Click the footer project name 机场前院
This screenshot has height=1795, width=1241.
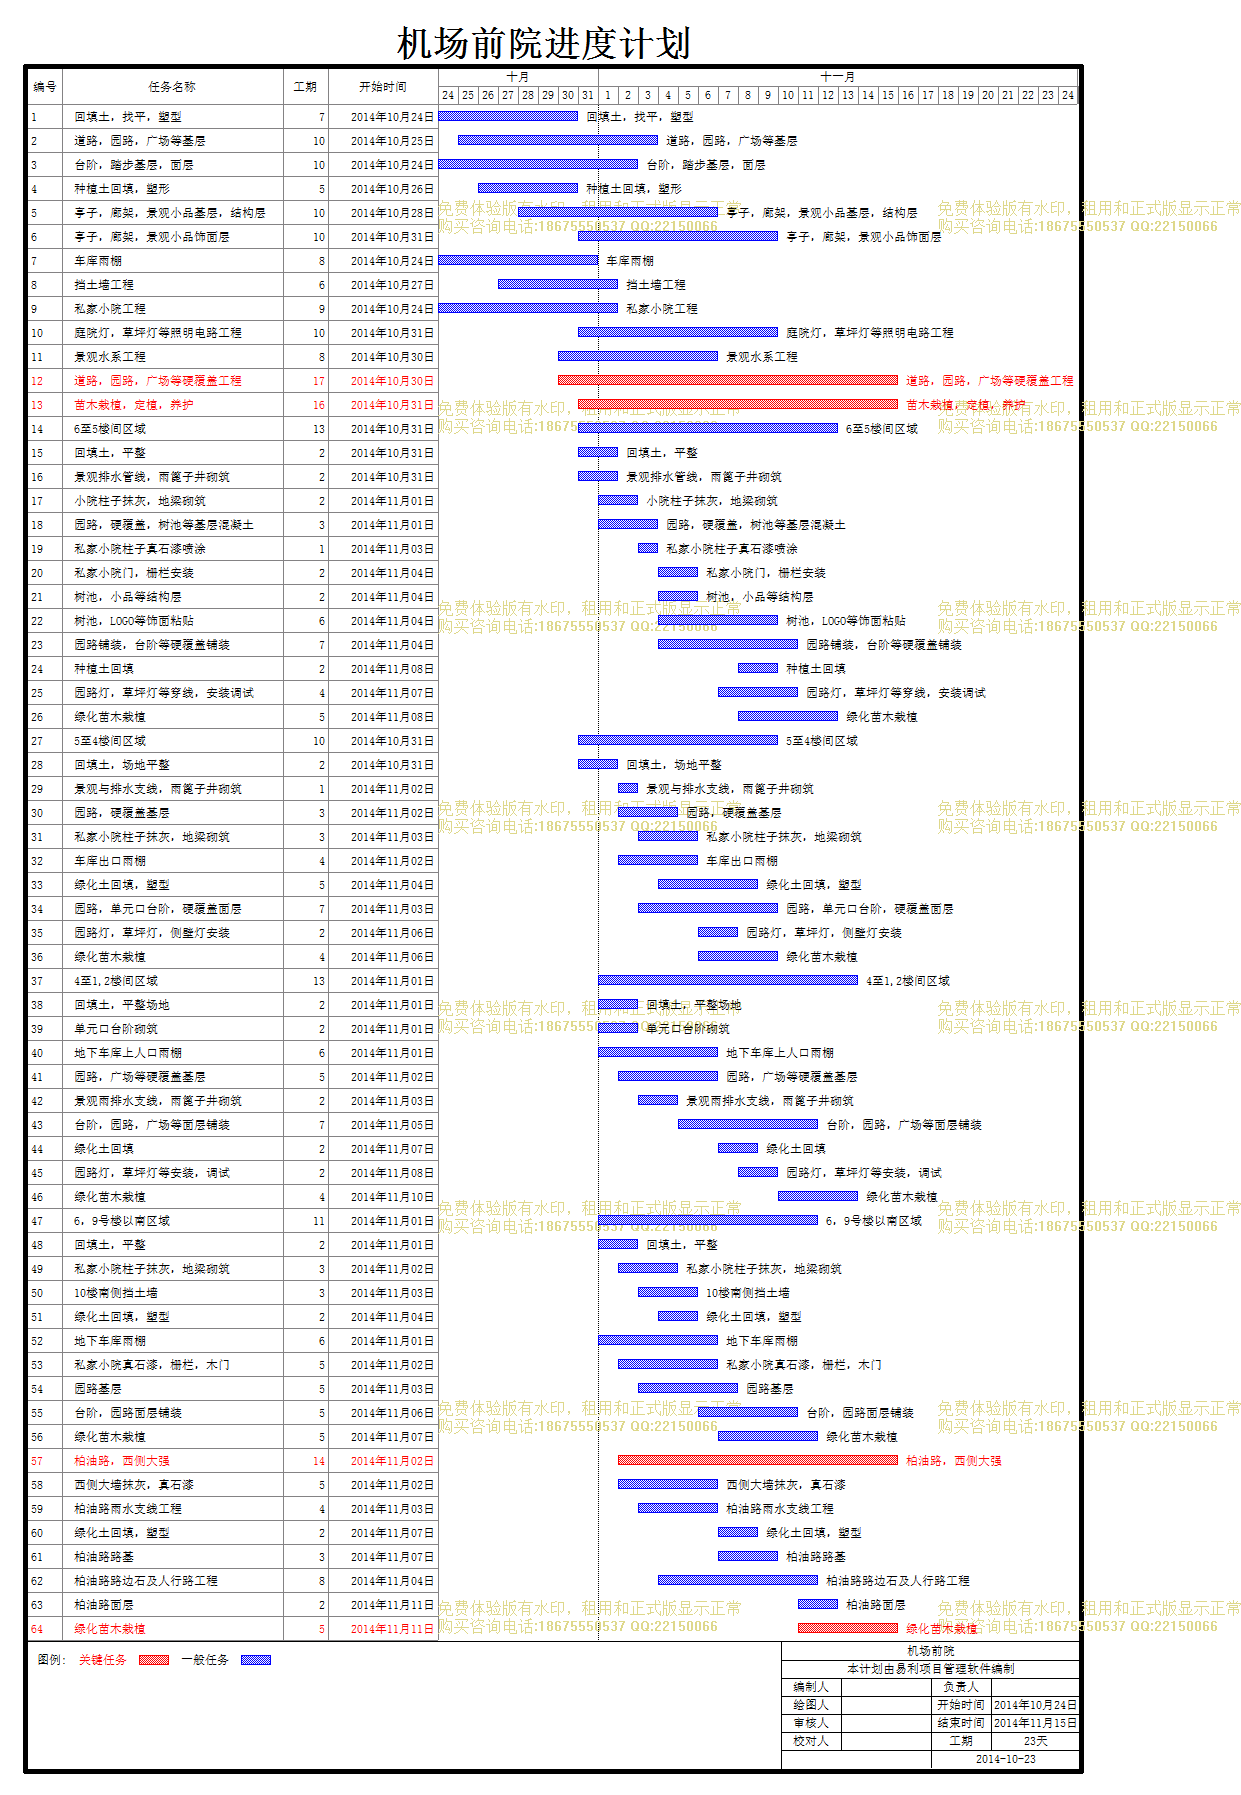tap(931, 1651)
